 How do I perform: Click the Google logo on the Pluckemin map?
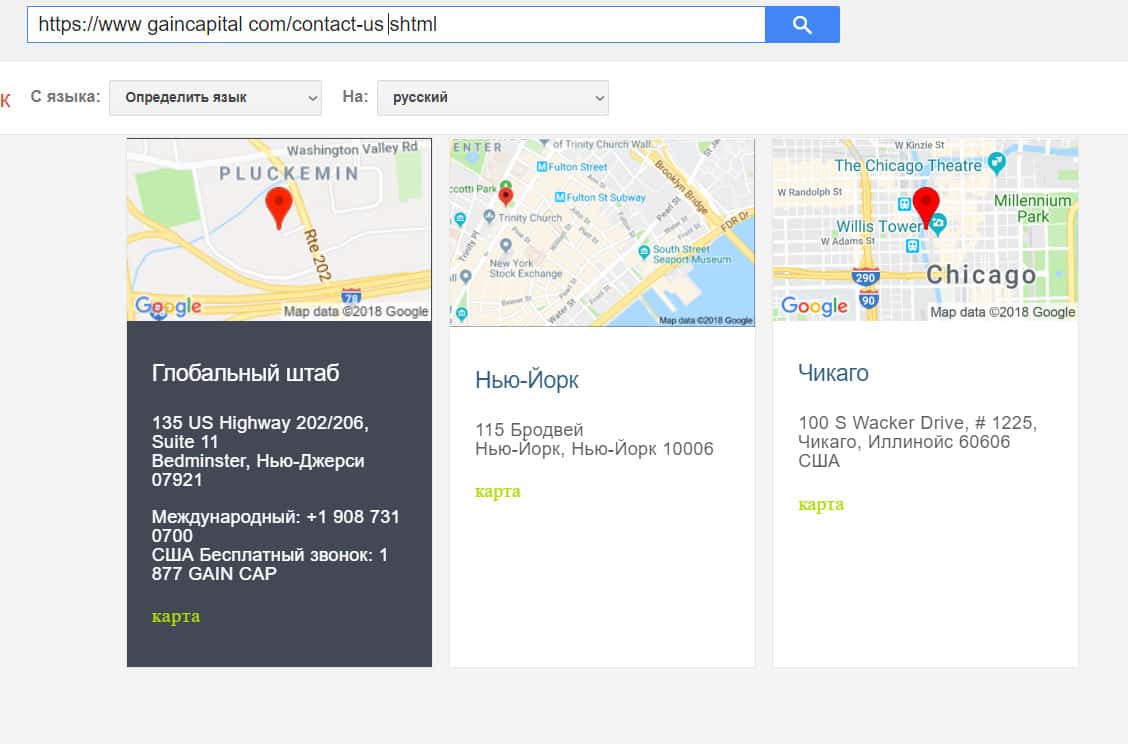click(x=168, y=307)
